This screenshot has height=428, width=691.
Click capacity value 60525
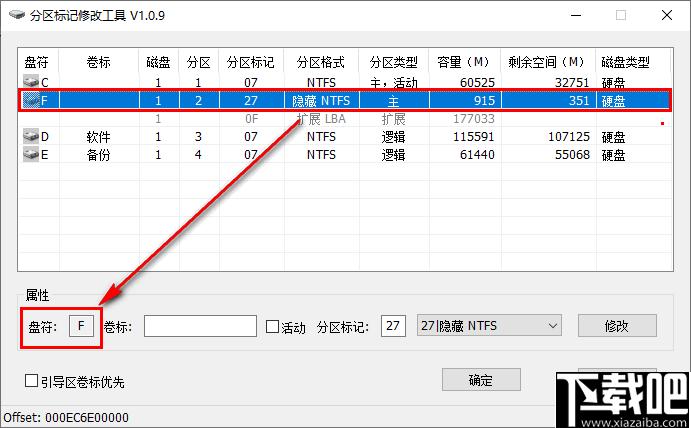tap(477, 82)
